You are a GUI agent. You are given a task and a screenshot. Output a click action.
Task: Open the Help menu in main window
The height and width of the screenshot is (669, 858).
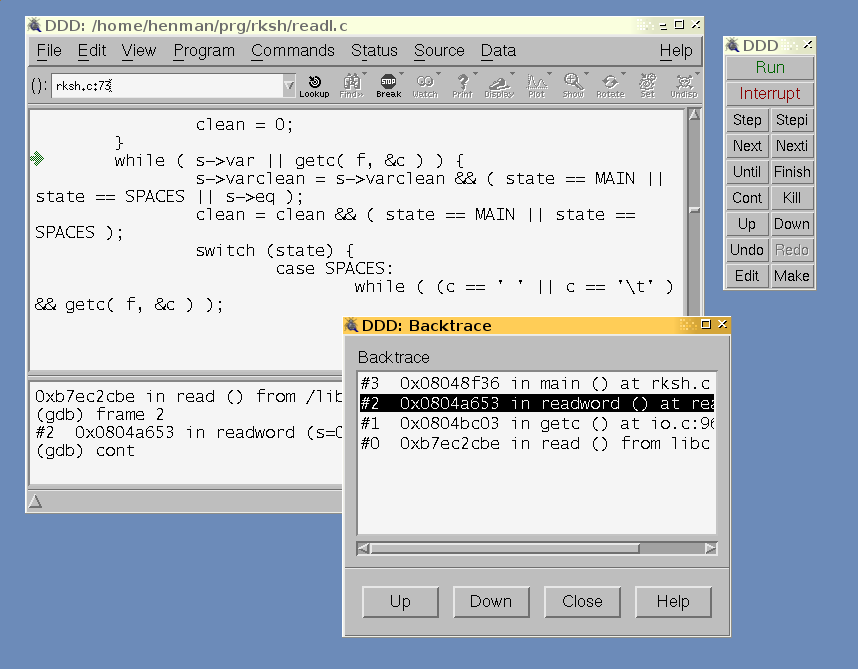point(676,50)
